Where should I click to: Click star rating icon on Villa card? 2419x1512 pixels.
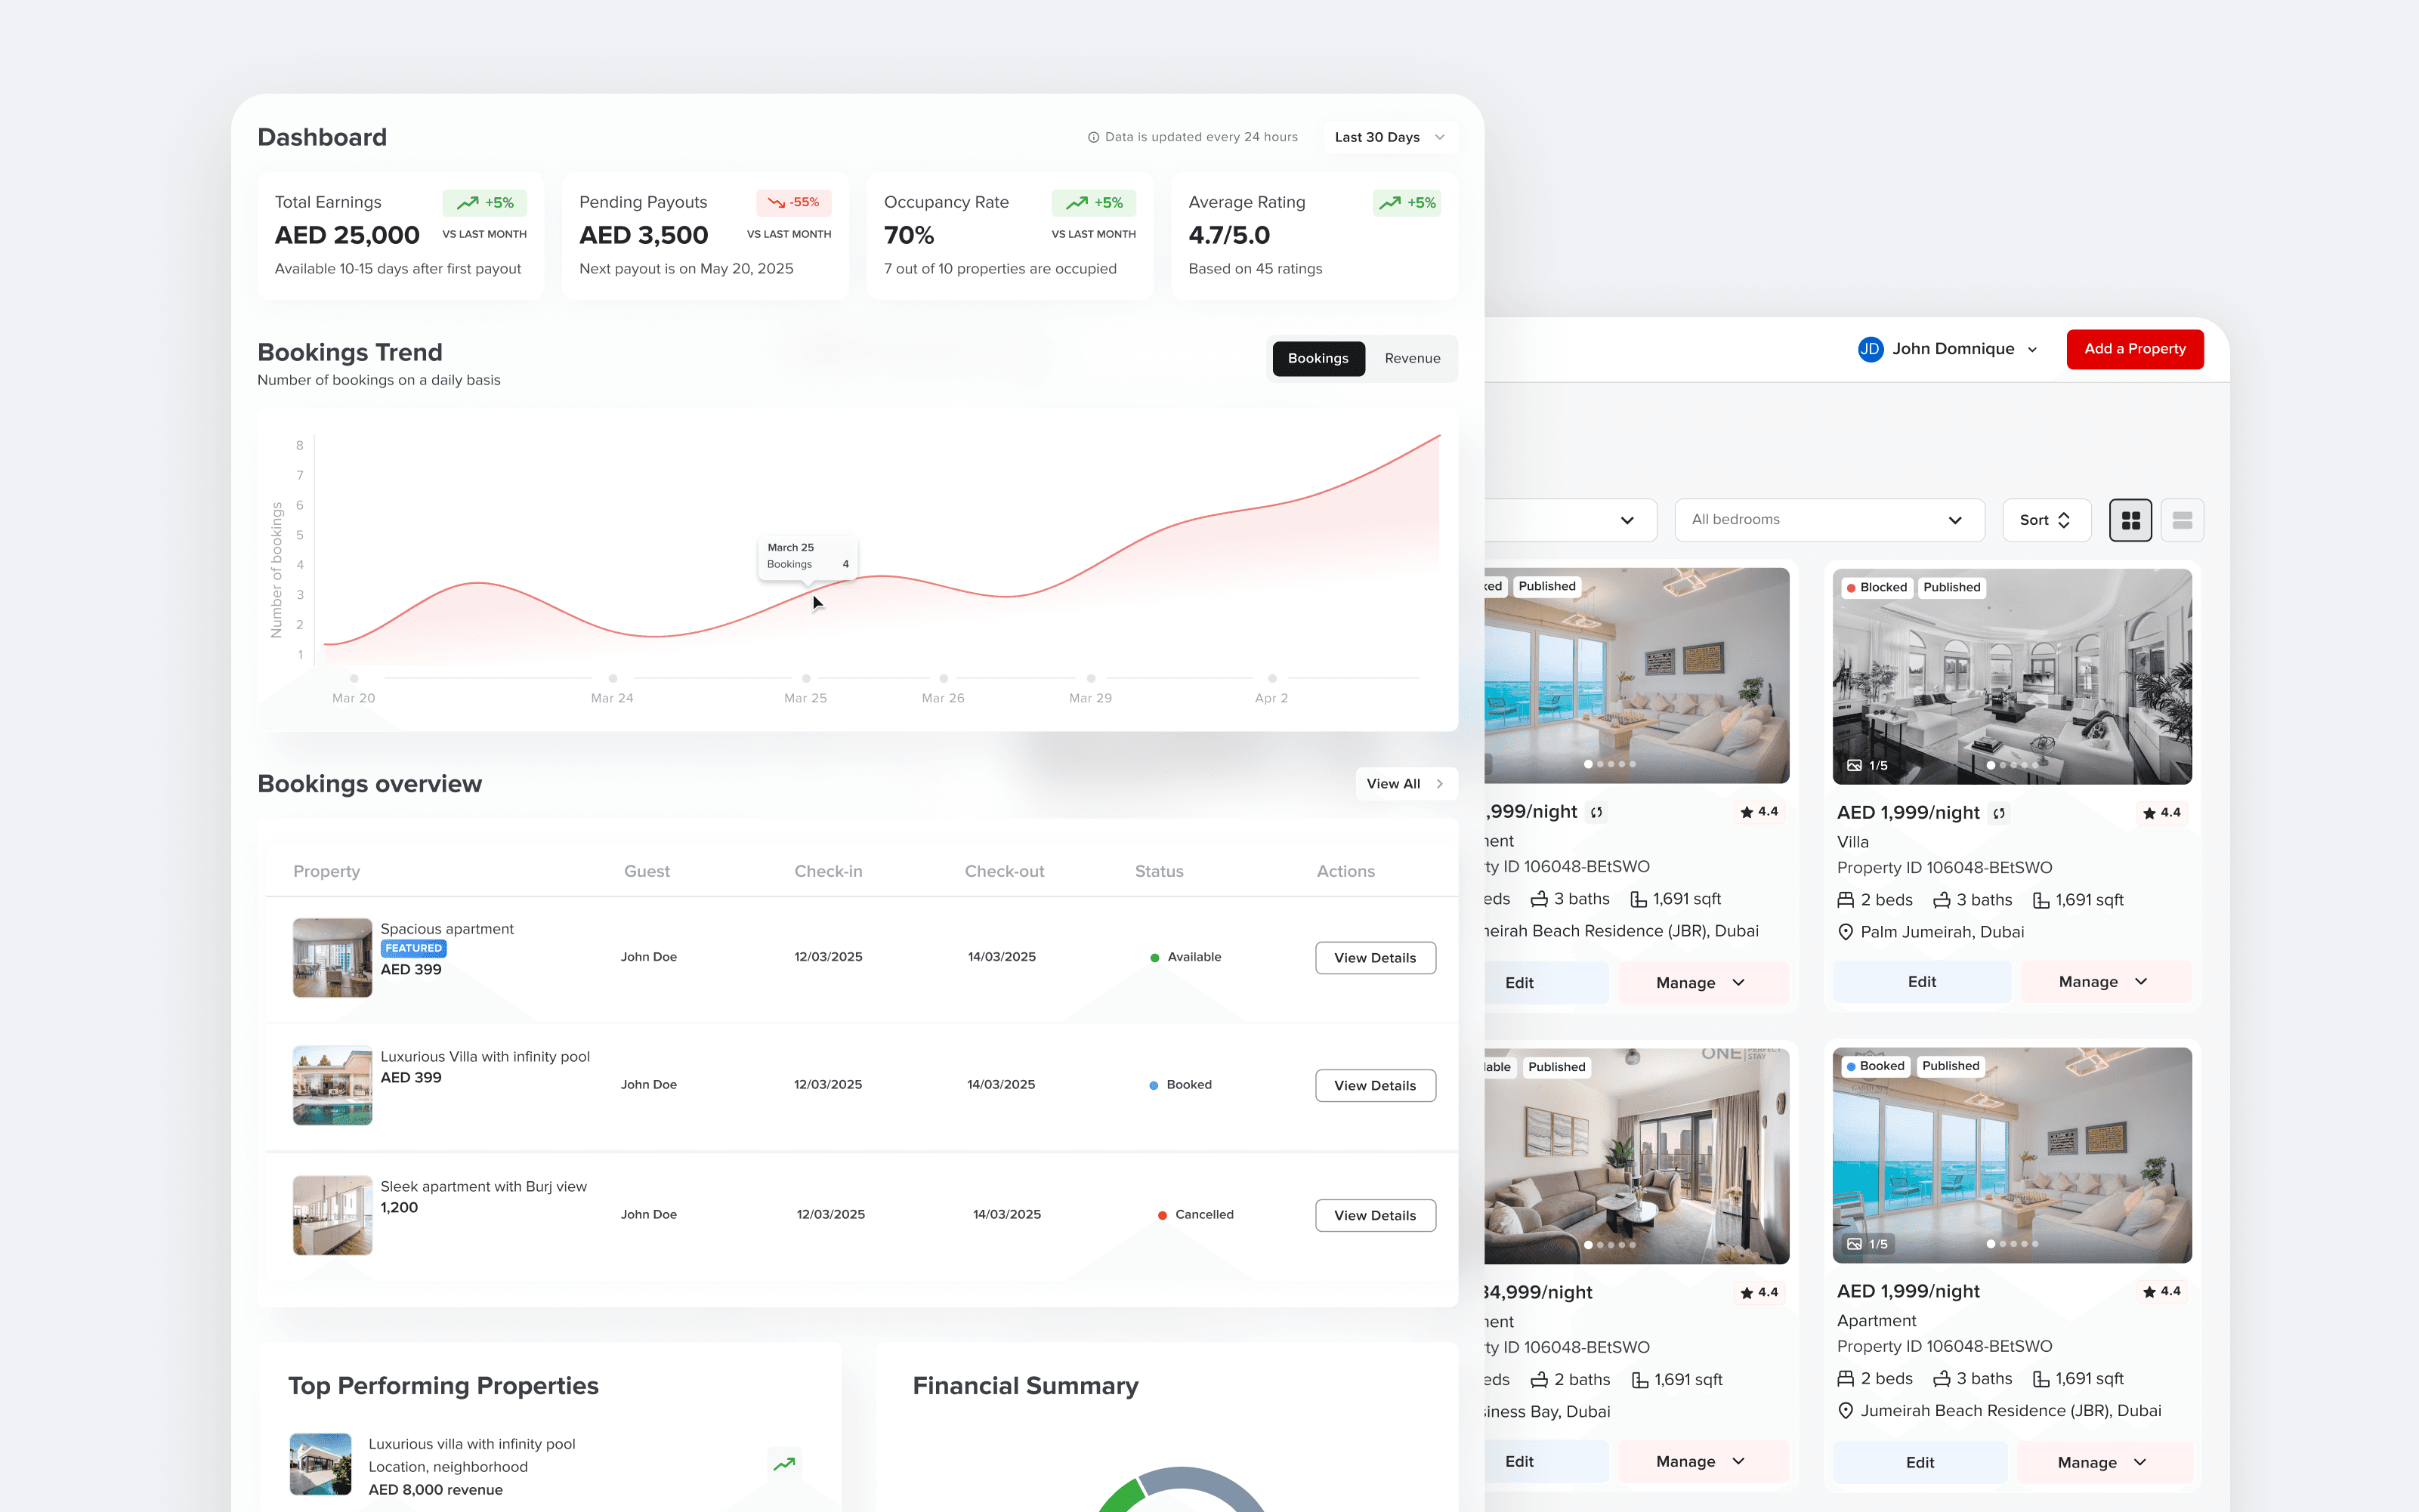point(2149,813)
